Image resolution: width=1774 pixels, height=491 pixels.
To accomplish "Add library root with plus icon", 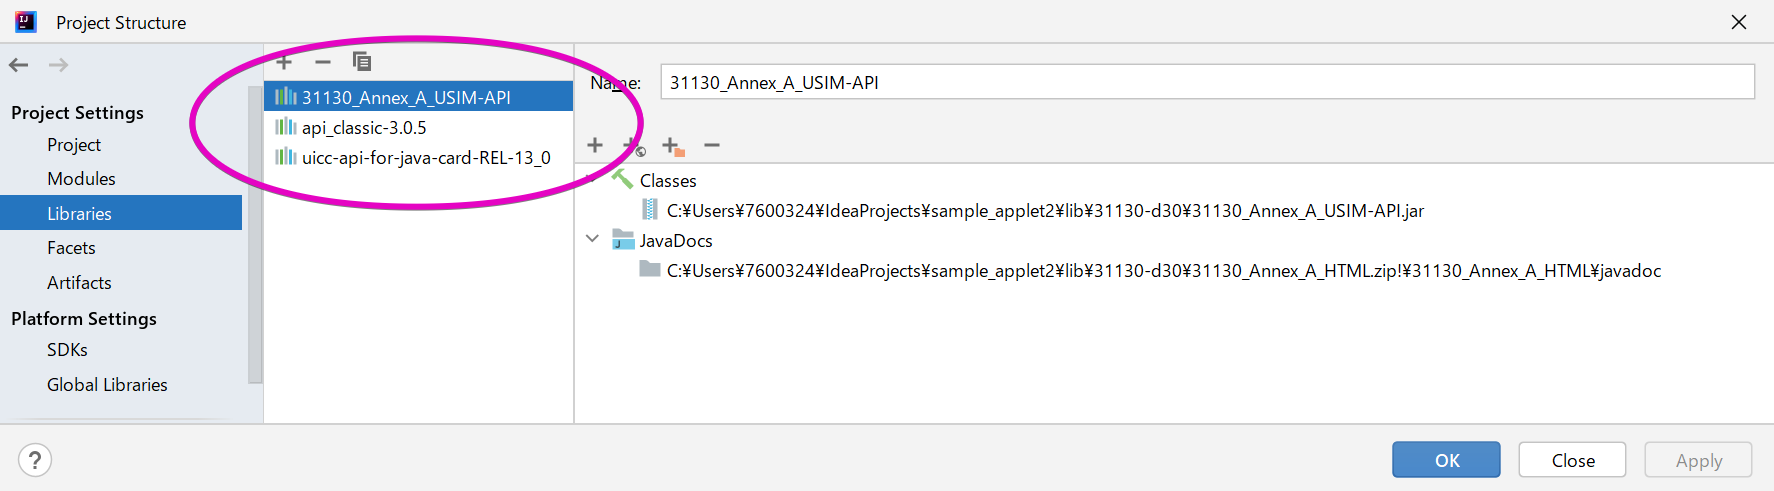I will pos(595,145).
